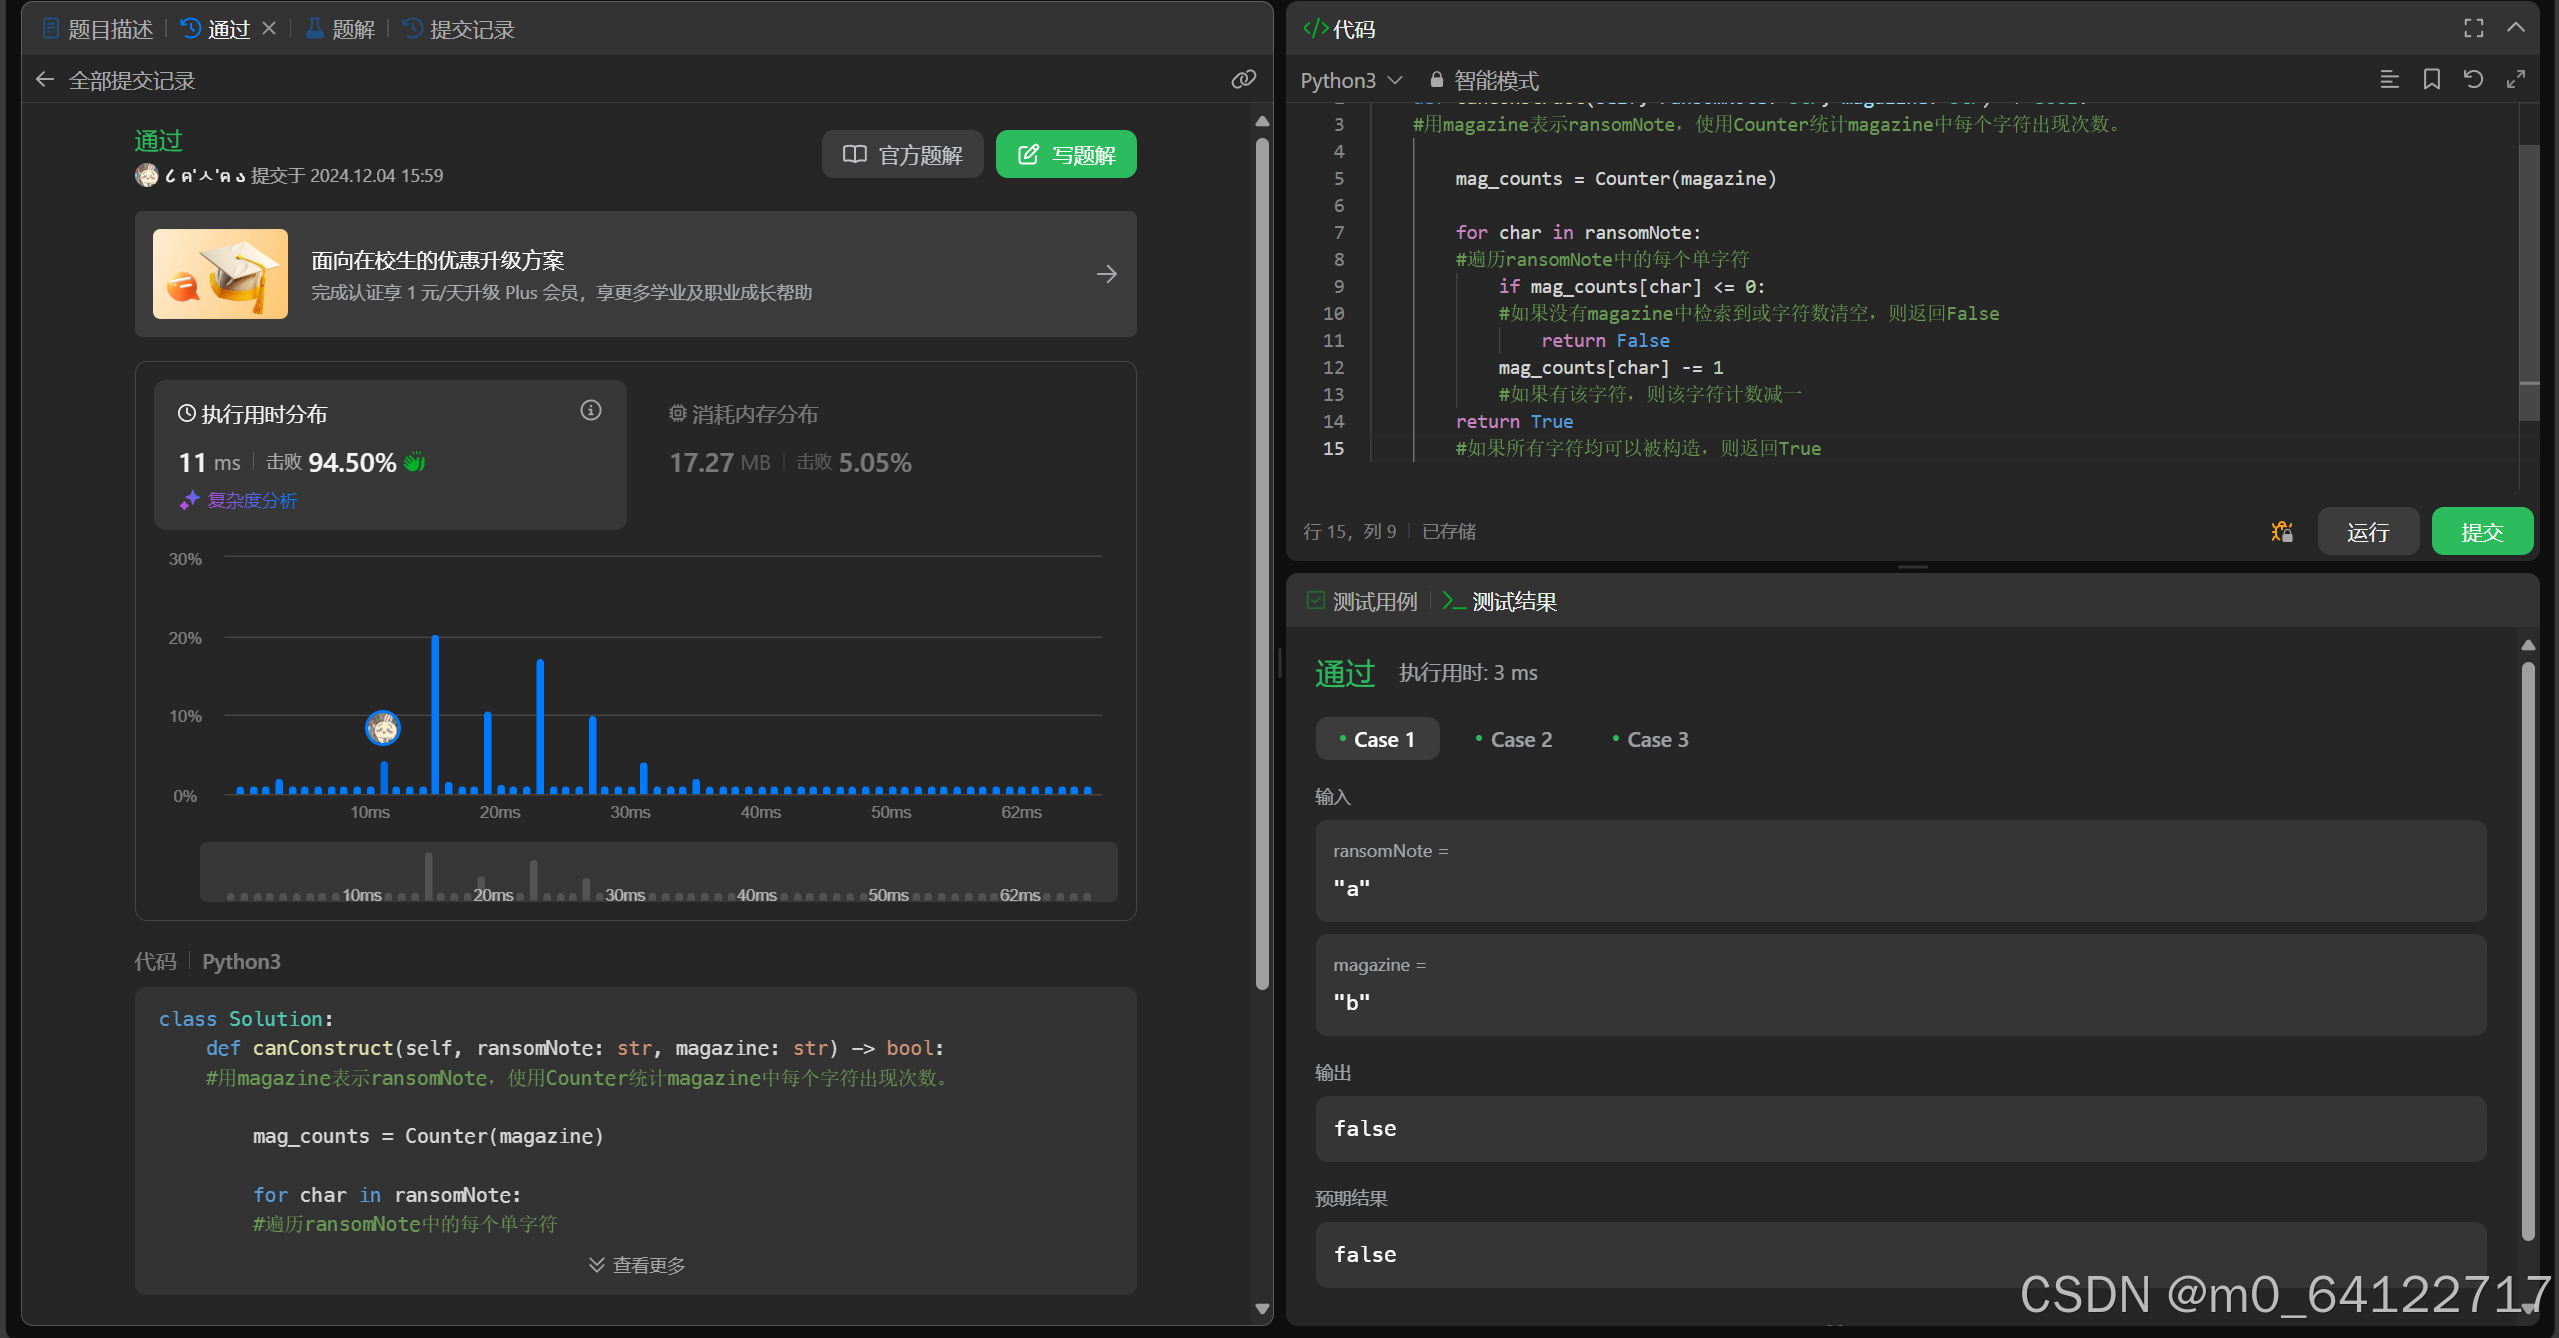The image size is (2559, 1338).
Task: Open the debugger bug icon
Action: tap(2281, 532)
